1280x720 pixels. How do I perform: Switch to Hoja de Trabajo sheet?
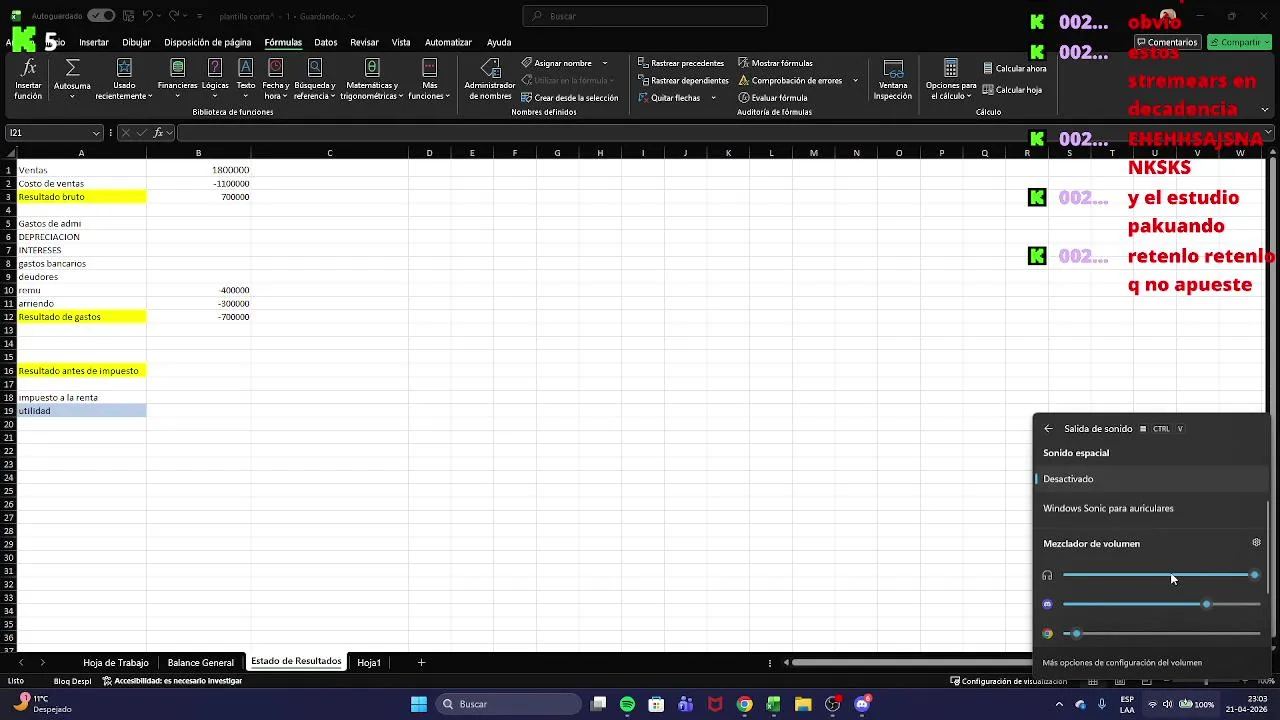tap(116, 662)
